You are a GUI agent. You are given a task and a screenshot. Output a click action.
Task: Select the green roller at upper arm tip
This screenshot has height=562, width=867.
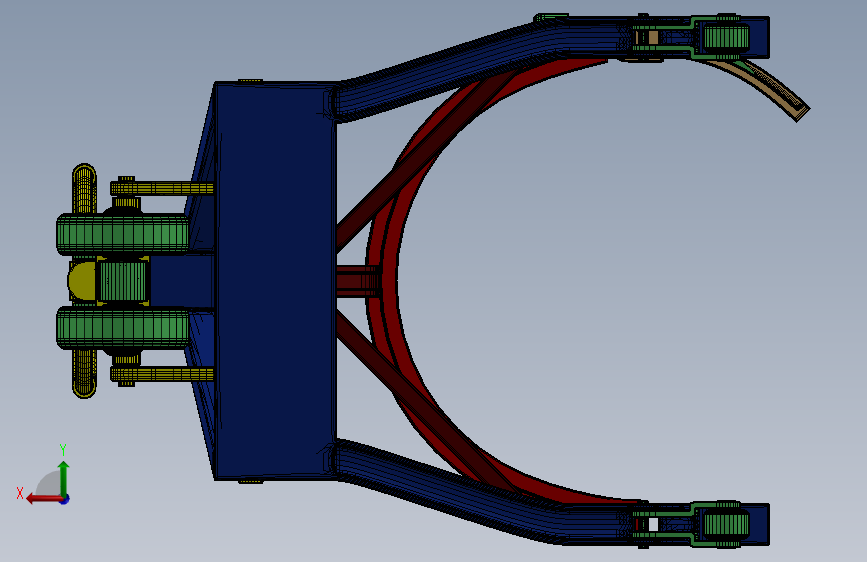click(725, 38)
